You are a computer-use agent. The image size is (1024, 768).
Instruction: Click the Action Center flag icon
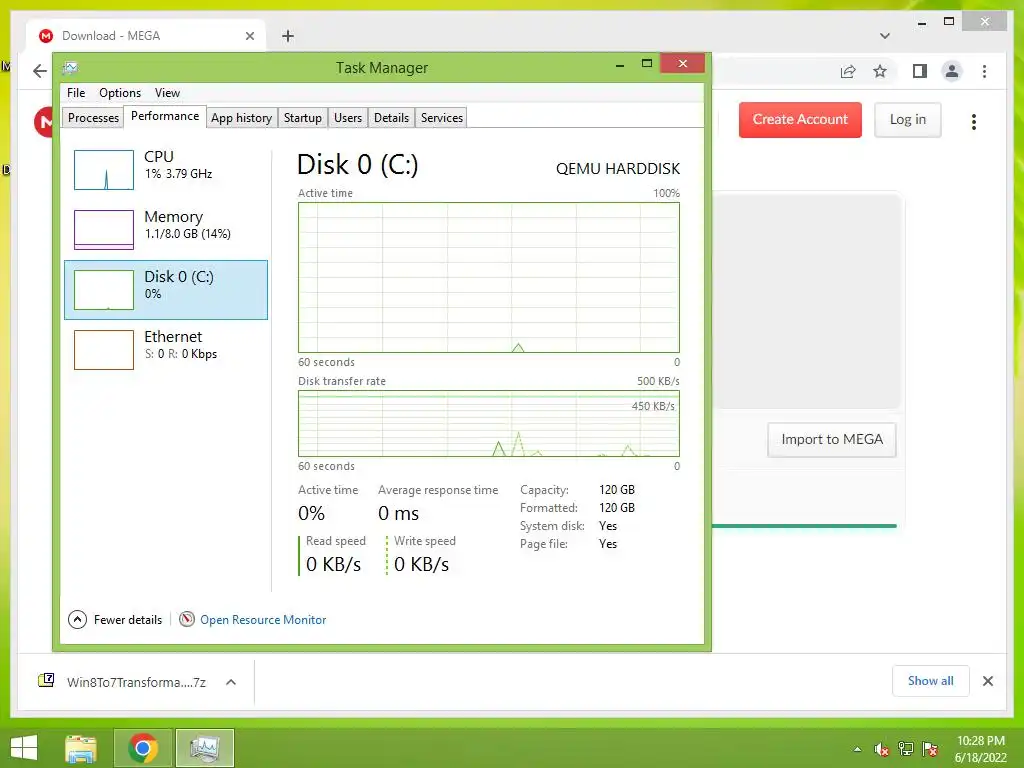pyautogui.click(x=930, y=749)
